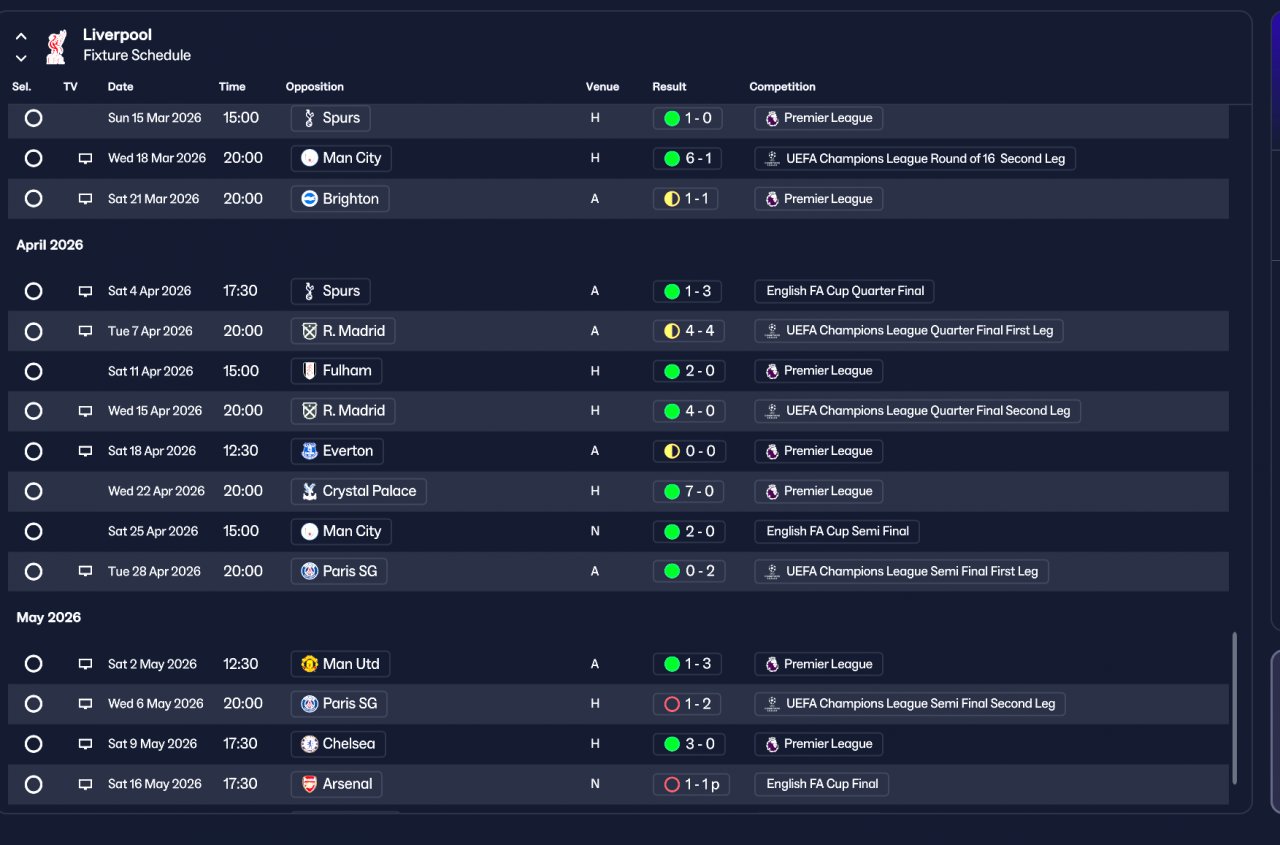Click TV icon on Spurs 4 Apr row
The width and height of the screenshot is (1280, 845).
pyautogui.click(x=85, y=291)
